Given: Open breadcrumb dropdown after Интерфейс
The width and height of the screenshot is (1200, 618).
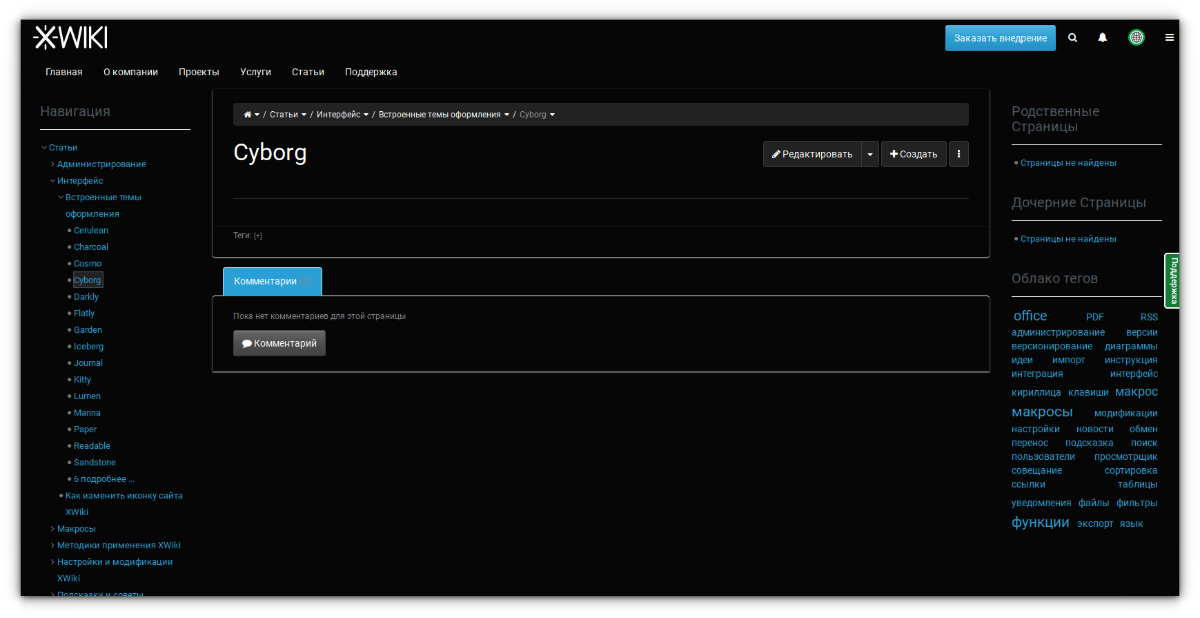Looking at the screenshot, I should click(366, 115).
